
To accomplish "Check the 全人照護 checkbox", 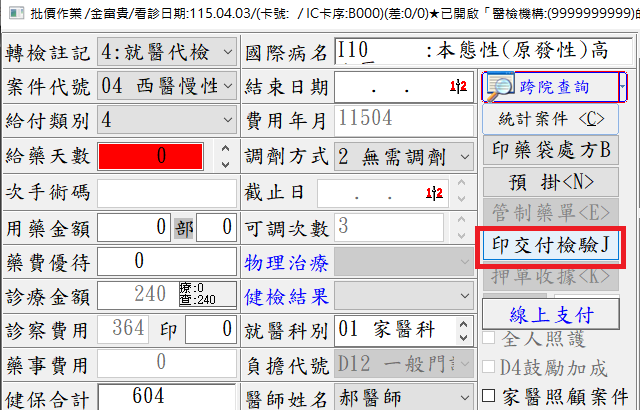I will 489,340.
